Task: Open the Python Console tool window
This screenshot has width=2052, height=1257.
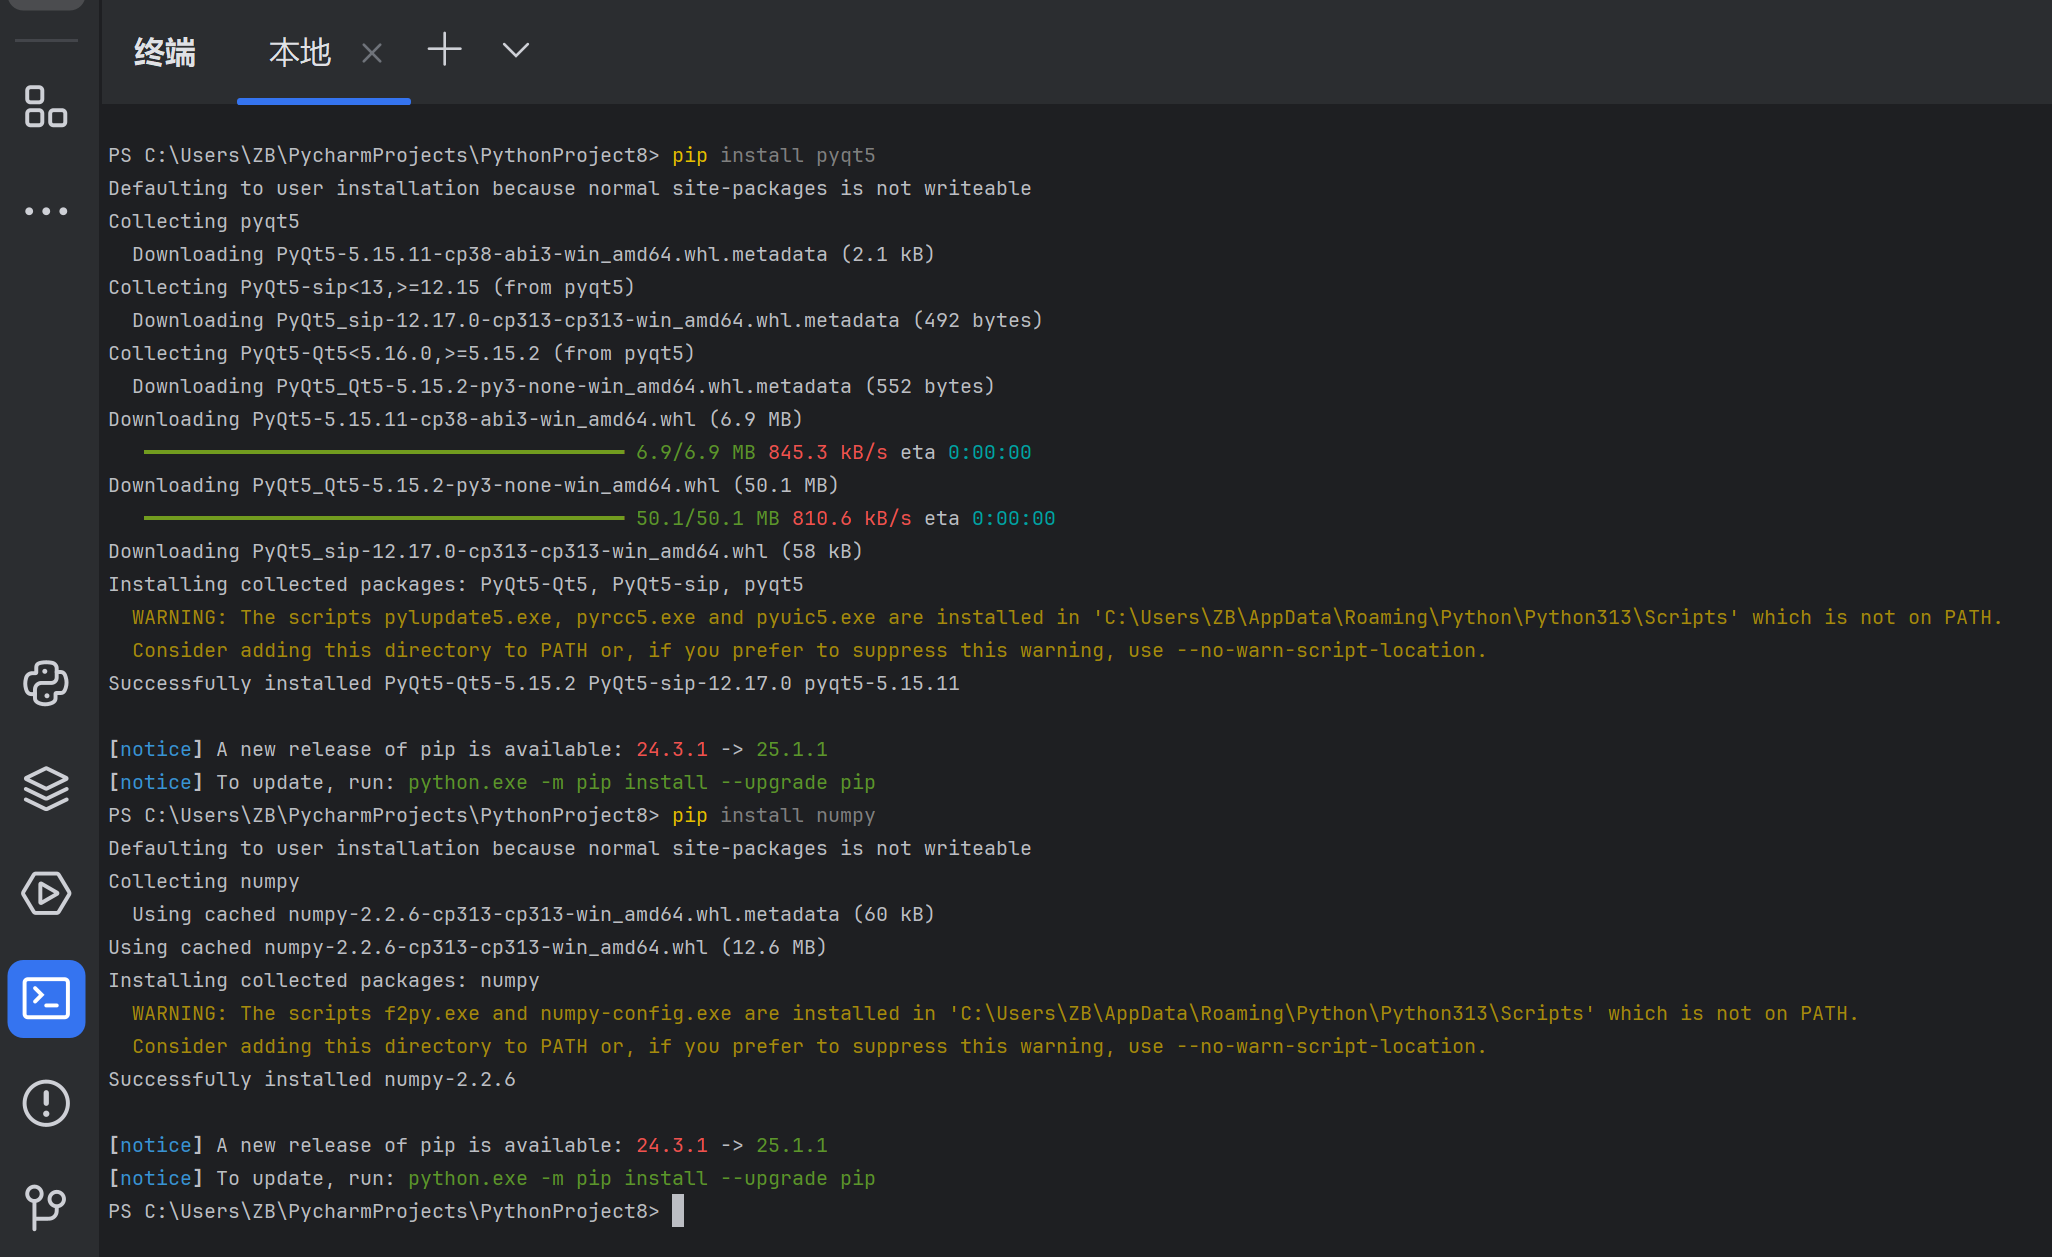Action: [x=46, y=684]
